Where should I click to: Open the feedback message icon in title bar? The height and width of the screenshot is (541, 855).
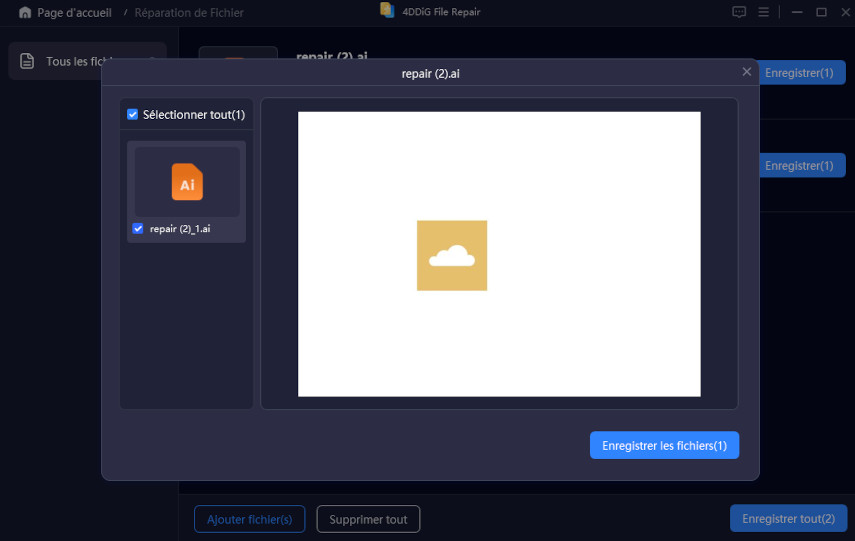pos(739,12)
